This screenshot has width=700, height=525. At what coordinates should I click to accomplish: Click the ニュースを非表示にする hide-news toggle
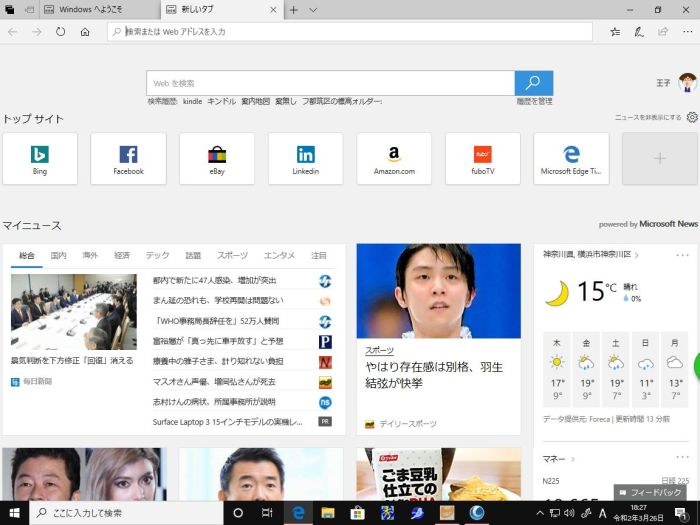pyautogui.click(x=647, y=117)
